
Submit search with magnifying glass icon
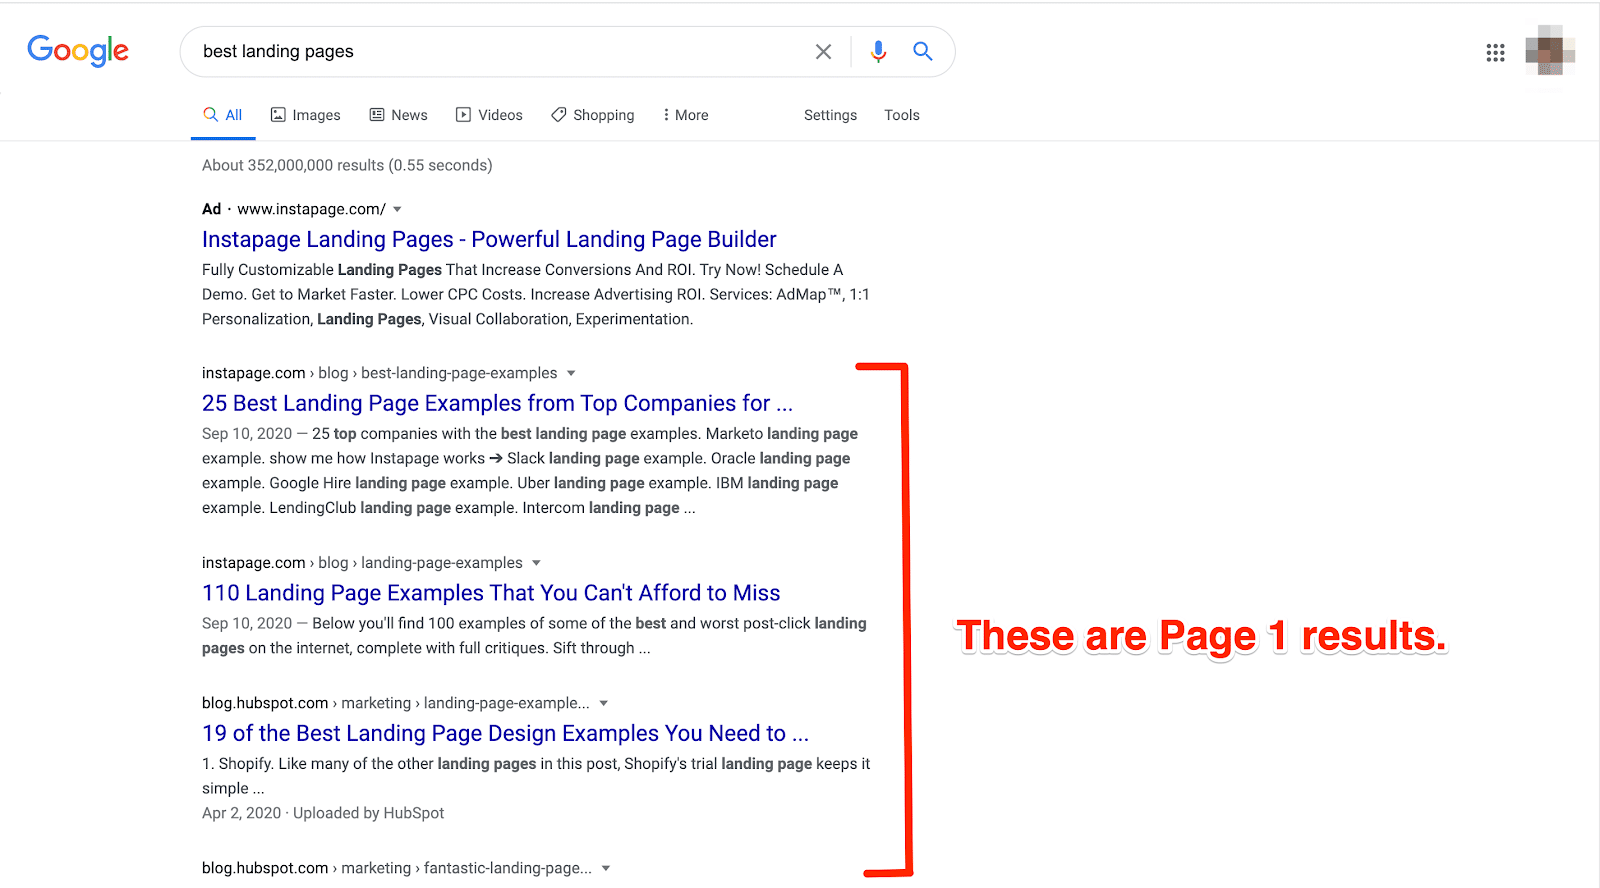pos(922,51)
